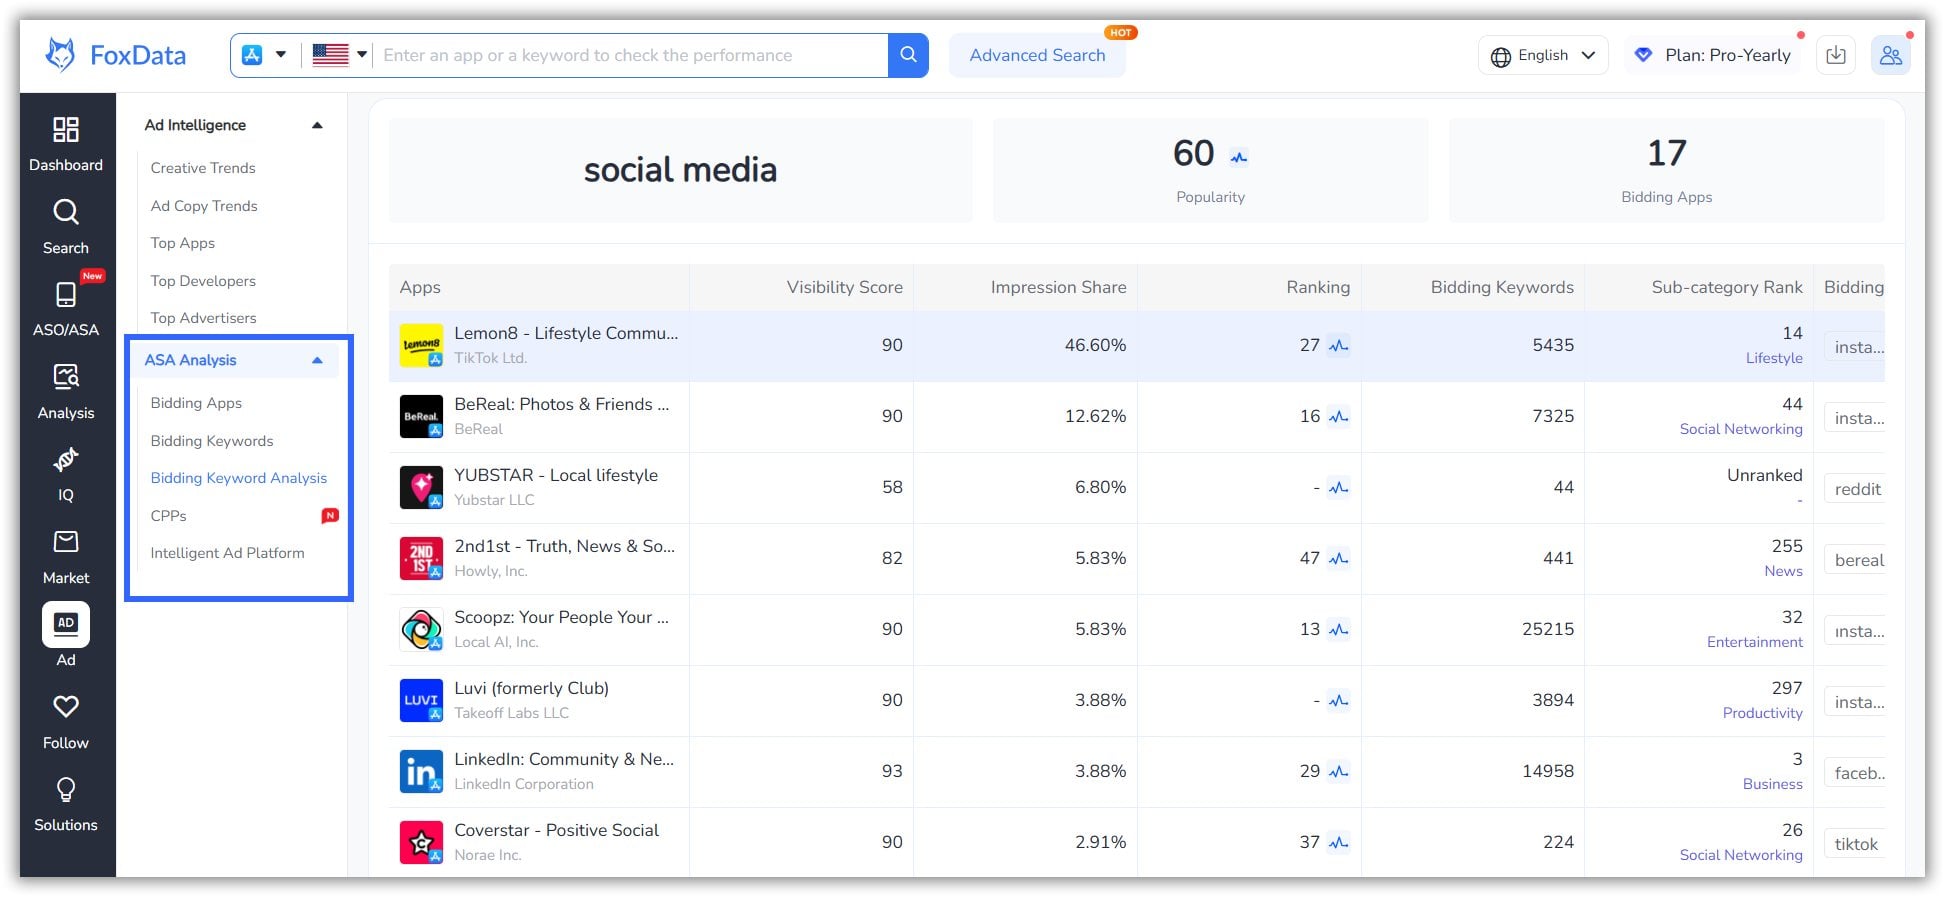This screenshot has height=897, width=1945.
Task: Open Top Apps menu item
Action: 183,243
